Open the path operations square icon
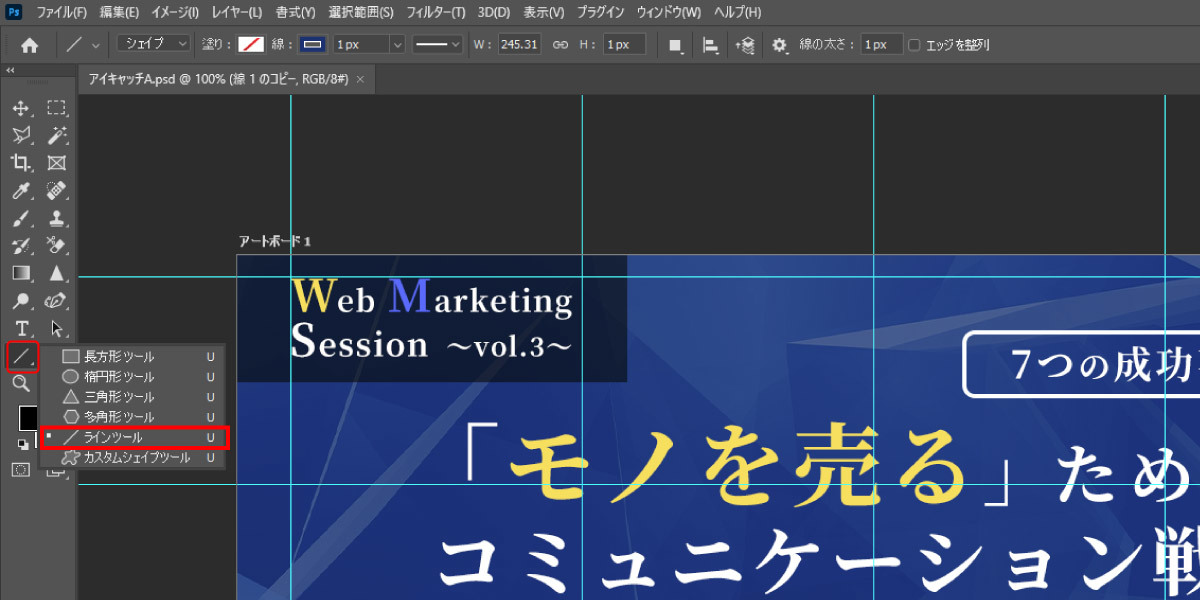Screen dimensions: 1200x600 [675, 45]
